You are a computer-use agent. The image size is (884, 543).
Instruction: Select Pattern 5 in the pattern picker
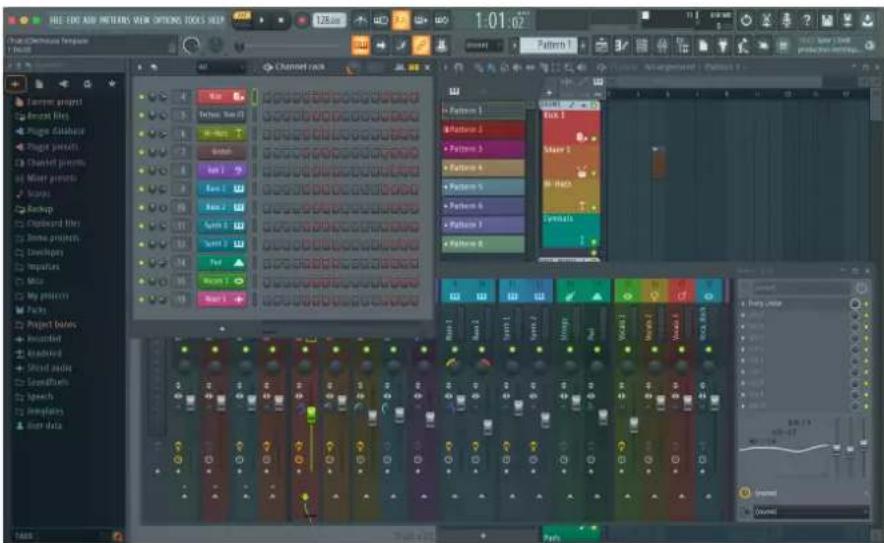pyautogui.click(x=484, y=187)
